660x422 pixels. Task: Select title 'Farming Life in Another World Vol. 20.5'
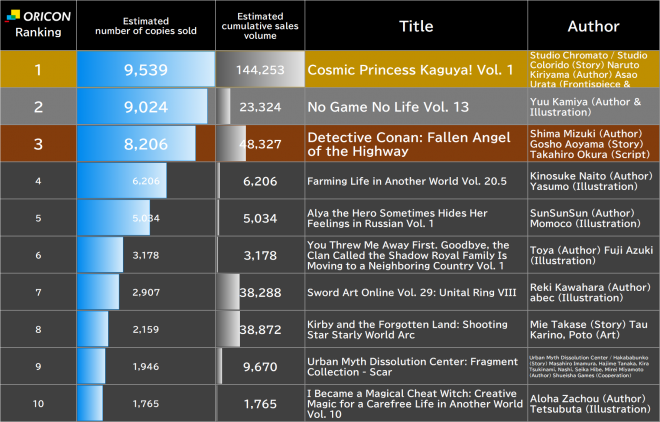coord(407,181)
